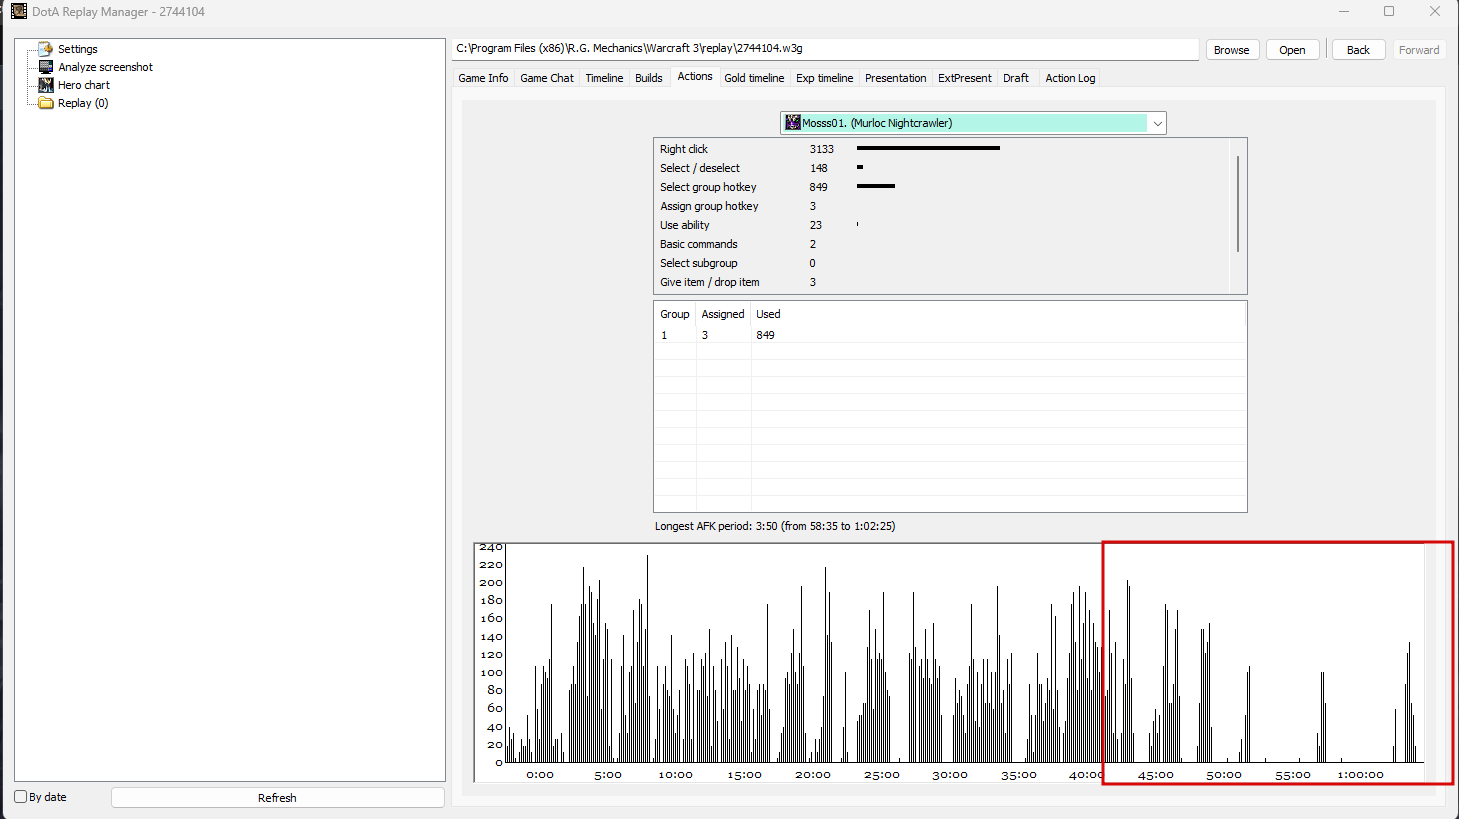Screen dimensions: 1459x819
Task: Click the Browse button
Action: [1232, 50]
